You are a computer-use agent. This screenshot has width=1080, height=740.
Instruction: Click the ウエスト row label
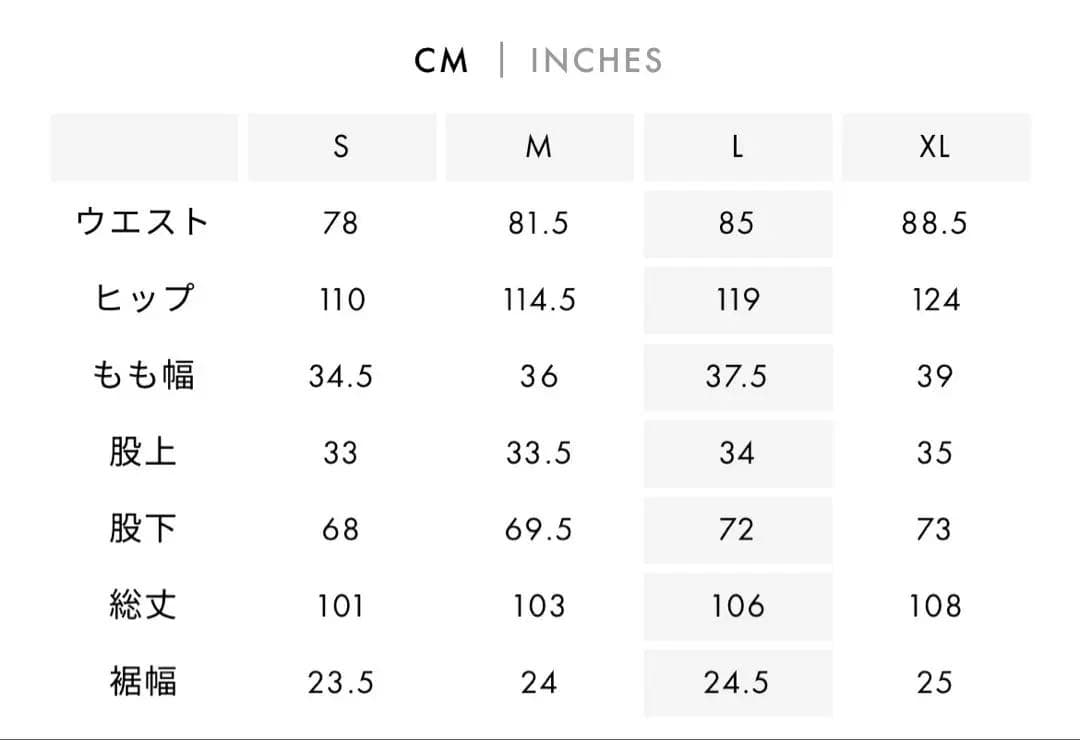[x=143, y=222]
